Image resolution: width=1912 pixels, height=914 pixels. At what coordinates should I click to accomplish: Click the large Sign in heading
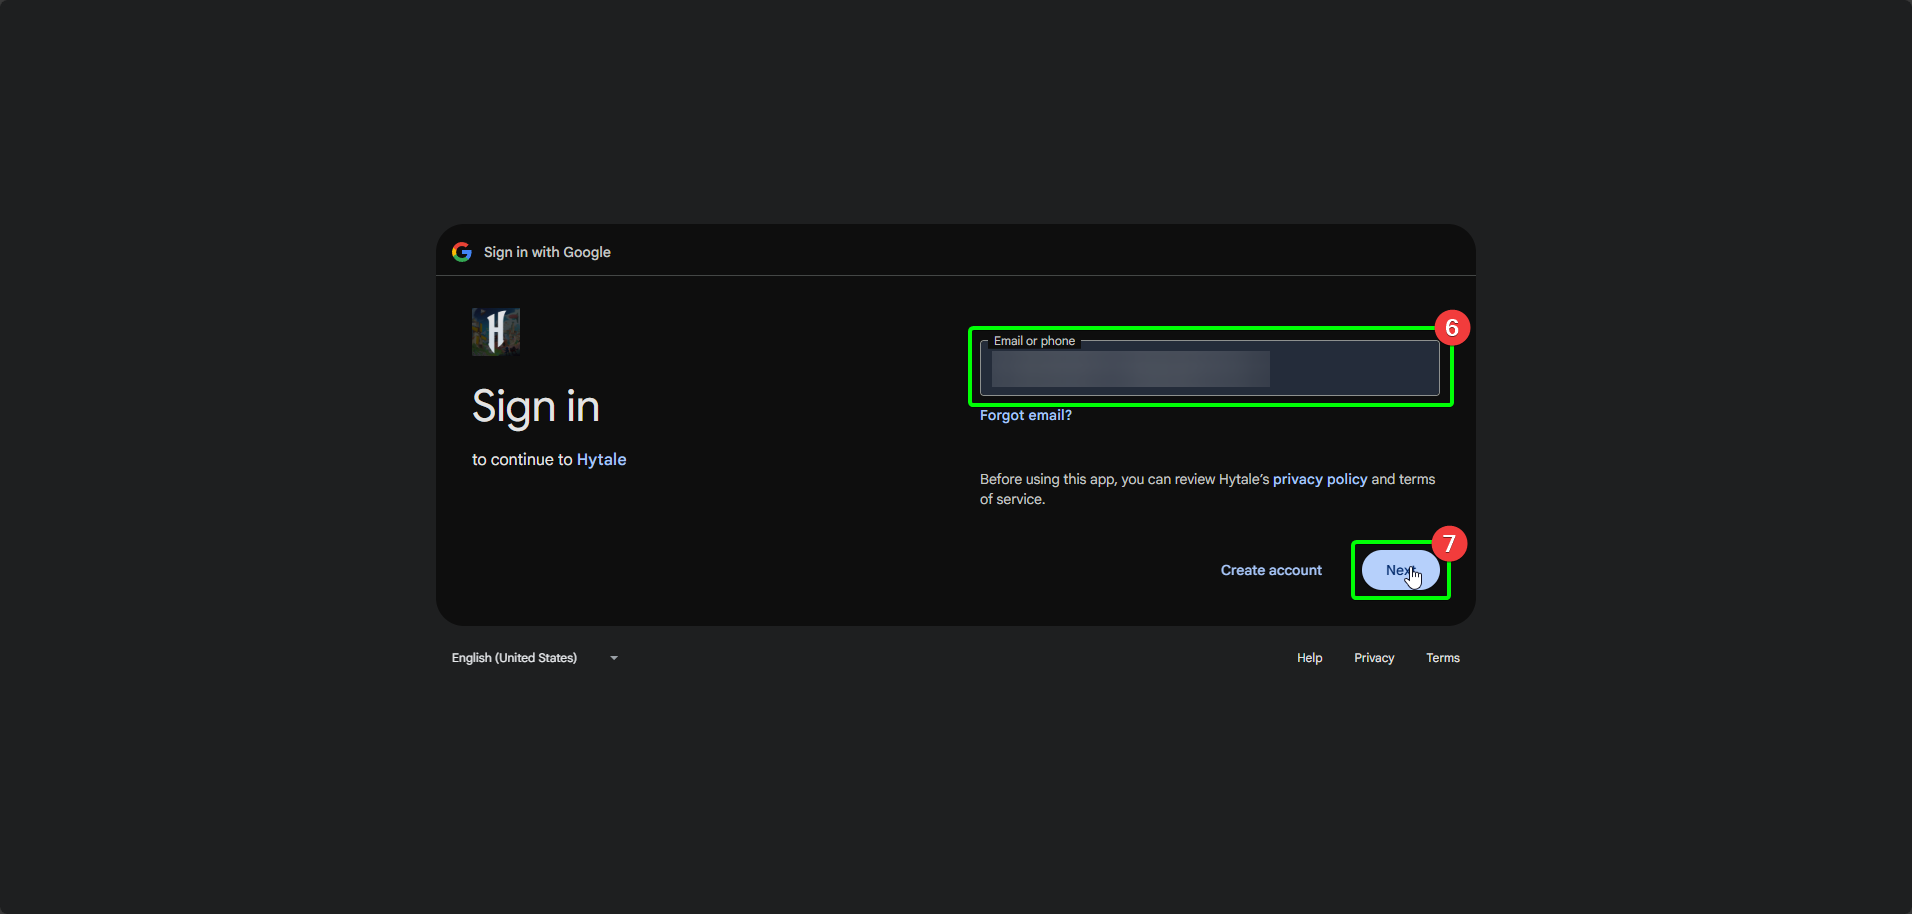click(536, 407)
